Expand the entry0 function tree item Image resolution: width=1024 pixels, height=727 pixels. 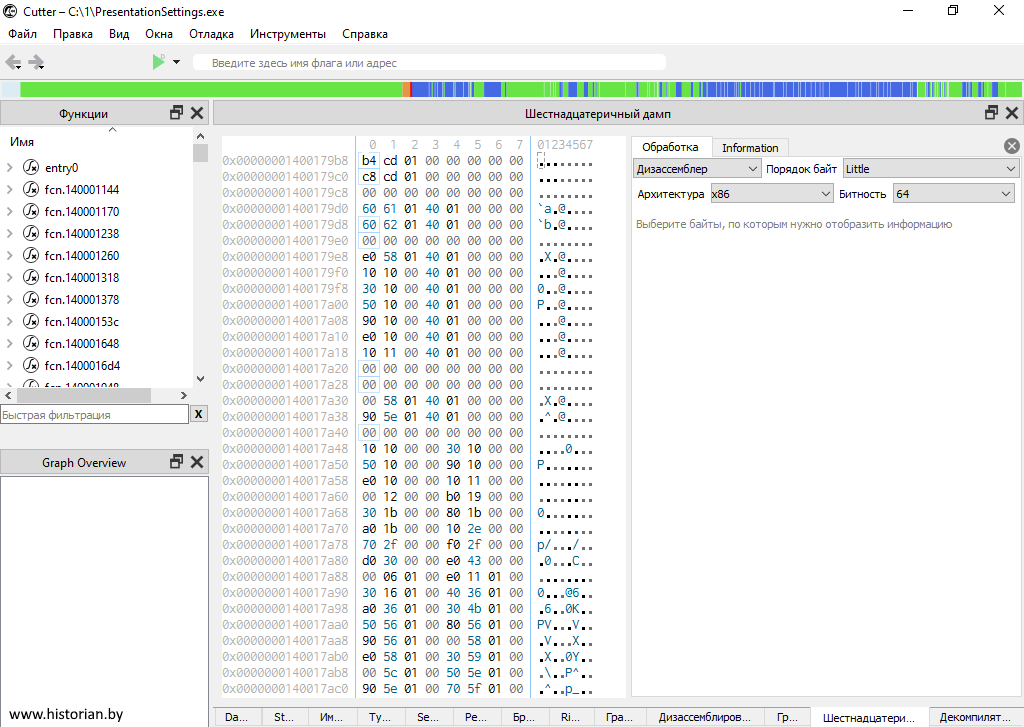pyautogui.click(x=10, y=168)
